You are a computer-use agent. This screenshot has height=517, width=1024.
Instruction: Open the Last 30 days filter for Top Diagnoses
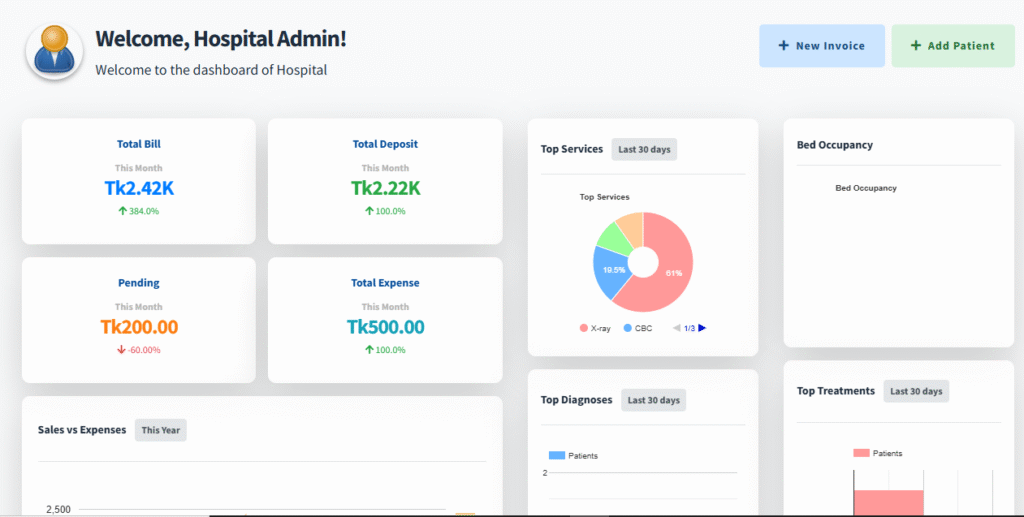coord(653,400)
